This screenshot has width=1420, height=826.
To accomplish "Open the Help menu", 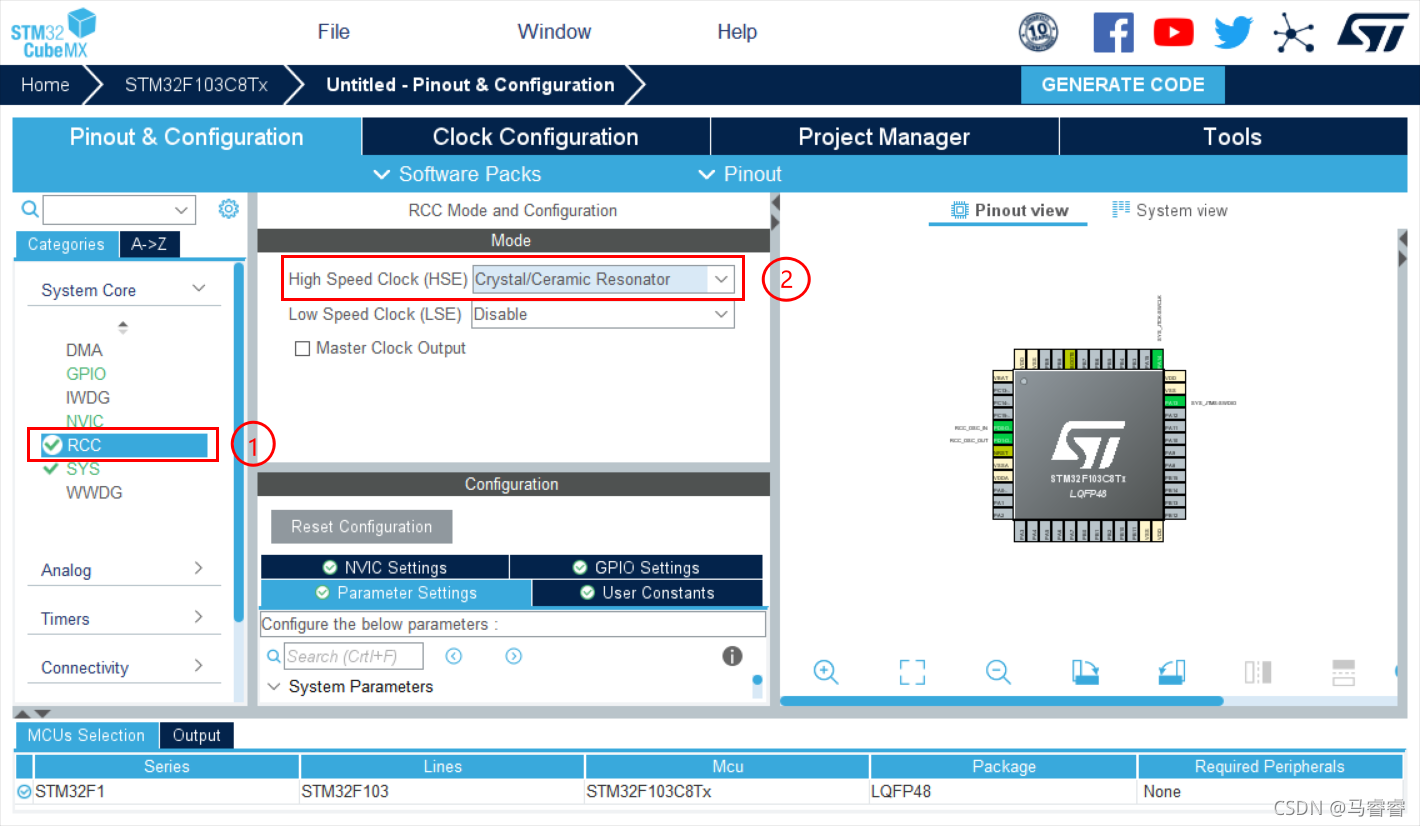I will coord(737,31).
